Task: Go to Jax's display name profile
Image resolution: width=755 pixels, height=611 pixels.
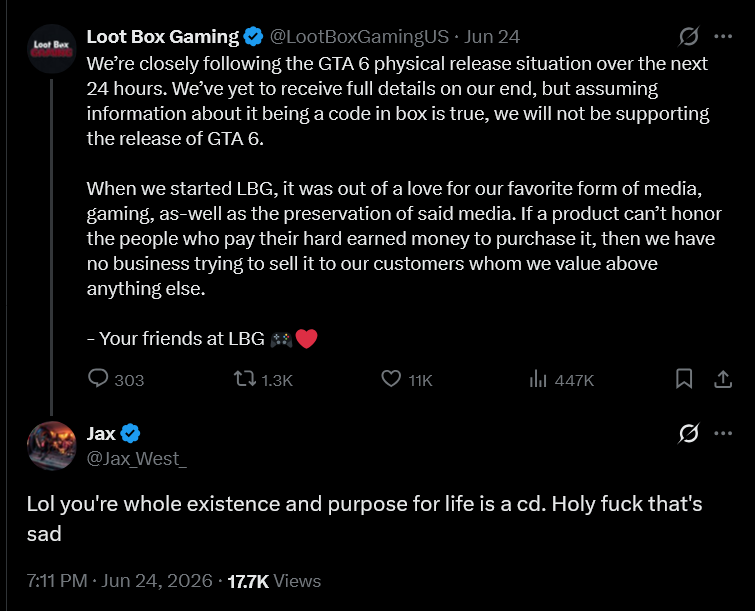Action: 101,433
